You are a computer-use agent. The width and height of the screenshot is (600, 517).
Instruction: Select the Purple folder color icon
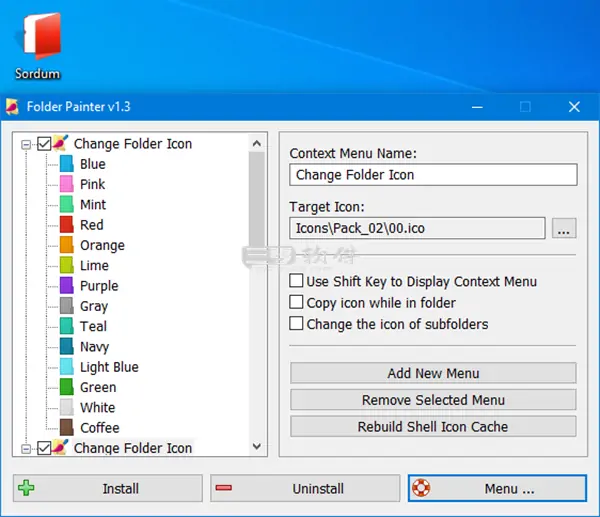click(67, 285)
